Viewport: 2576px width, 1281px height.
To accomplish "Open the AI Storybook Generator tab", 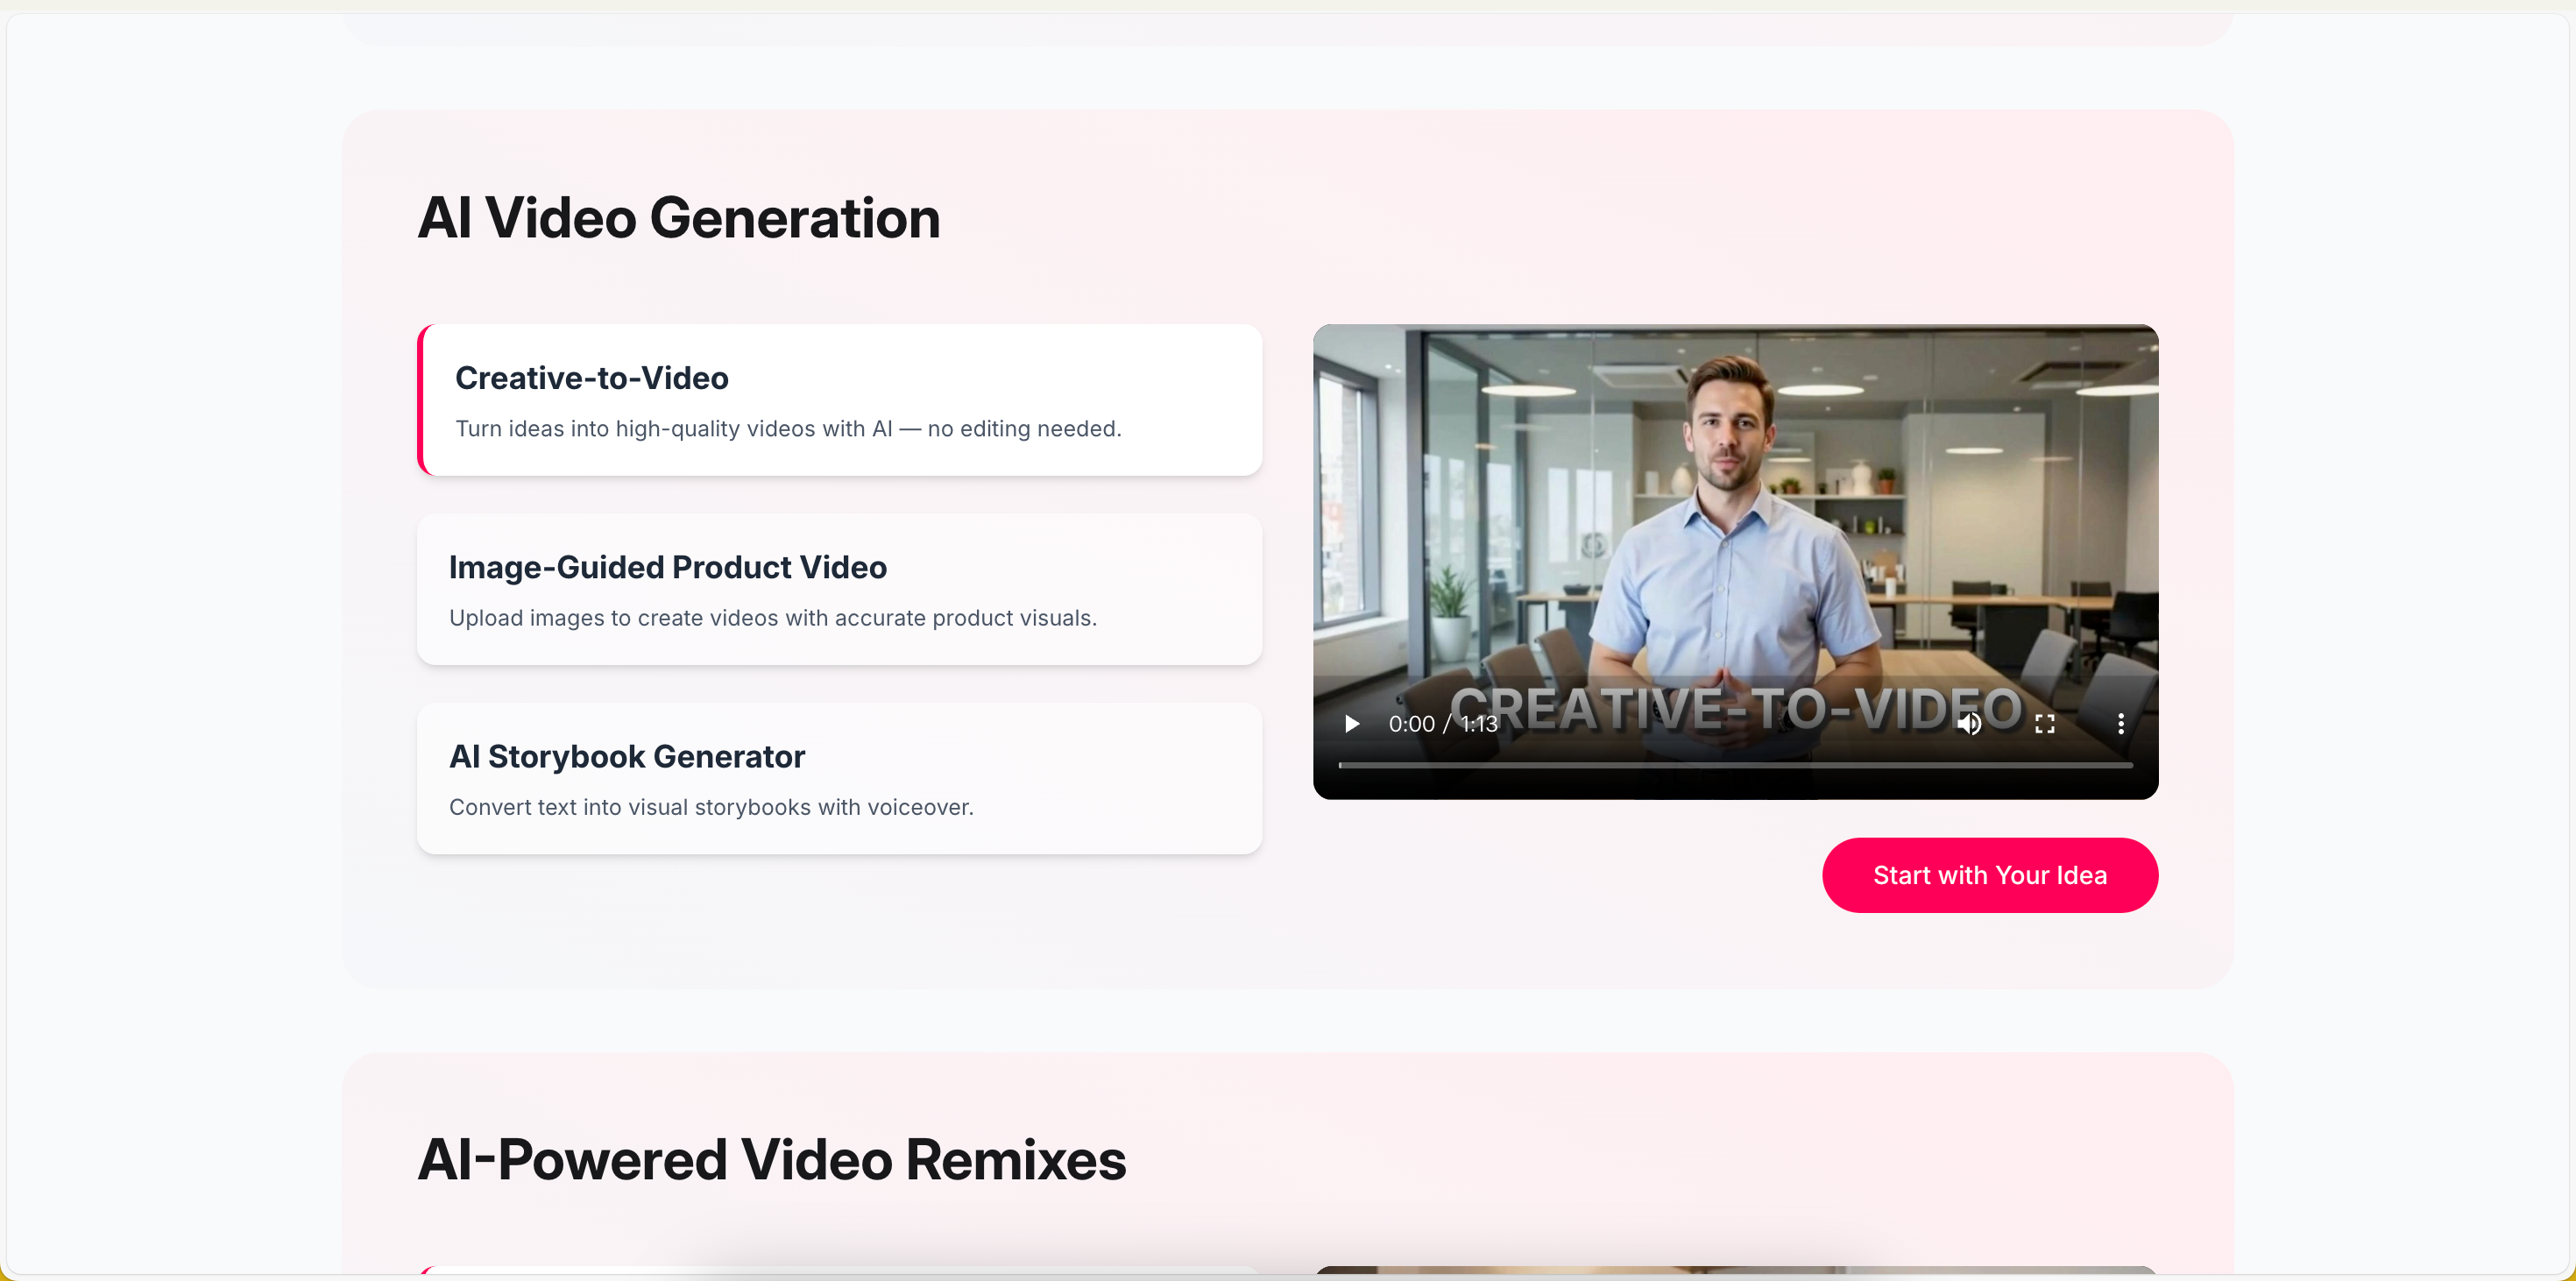I will click(x=840, y=778).
